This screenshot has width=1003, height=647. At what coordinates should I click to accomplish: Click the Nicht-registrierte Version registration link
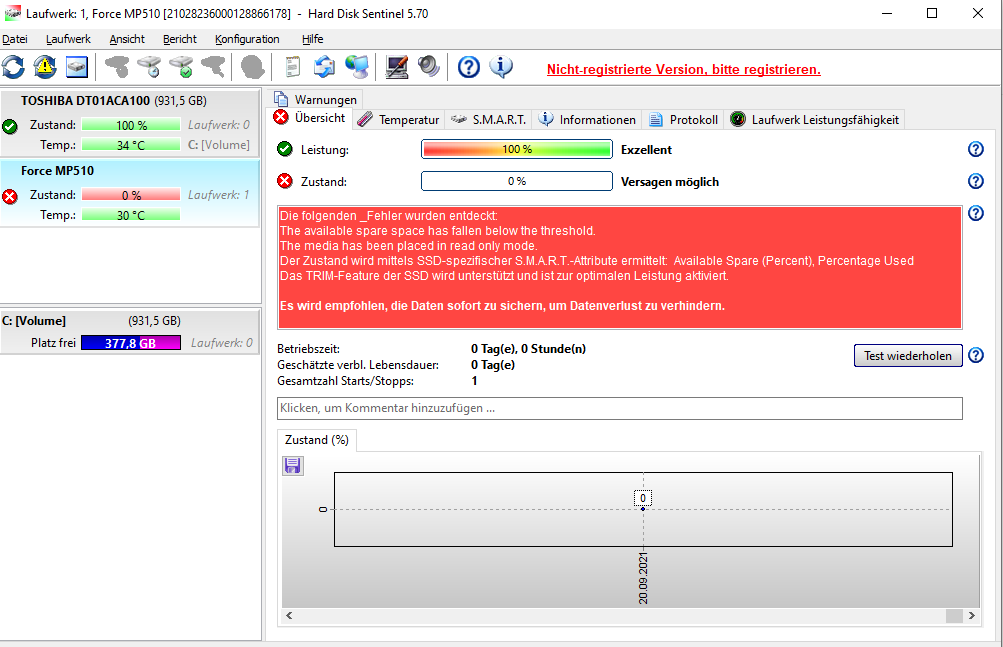tap(683, 69)
